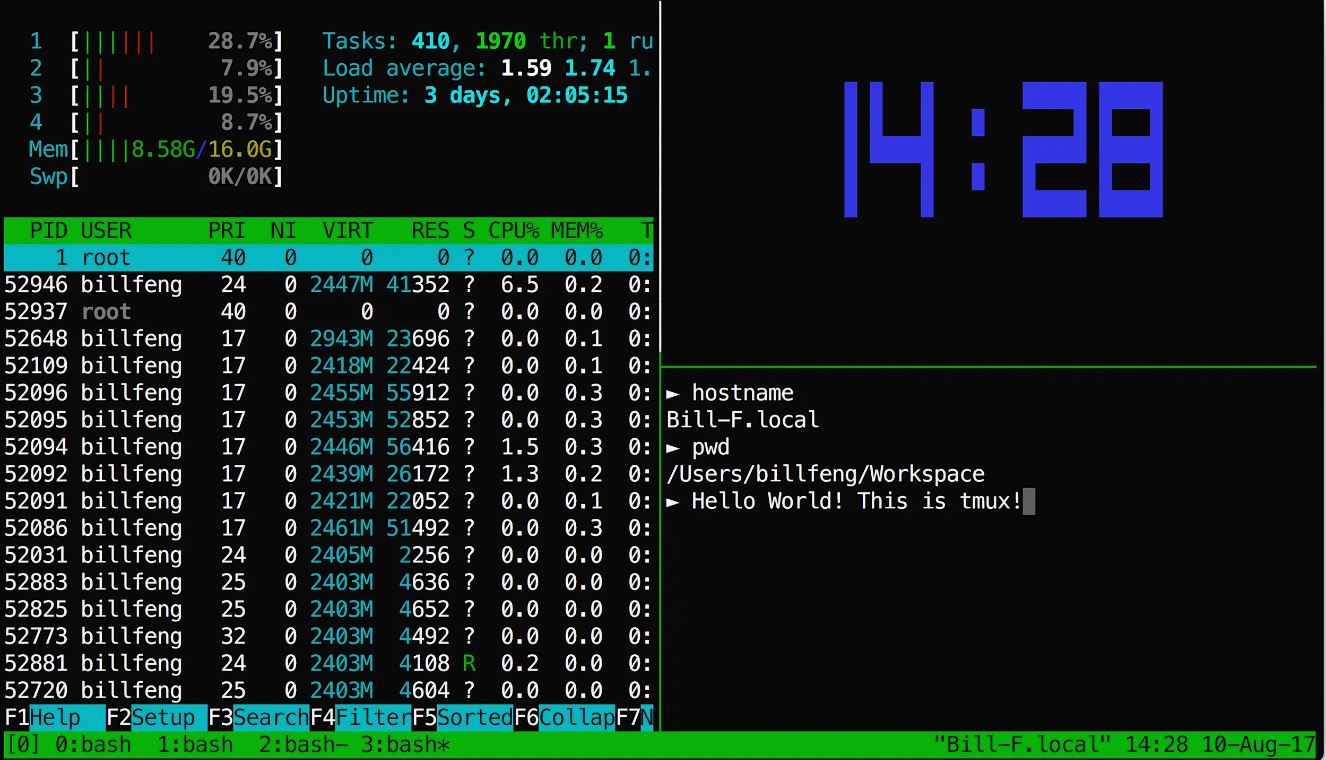1326x760 pixels.
Task: Focus the tmux clock pane
Action: pos(992,180)
